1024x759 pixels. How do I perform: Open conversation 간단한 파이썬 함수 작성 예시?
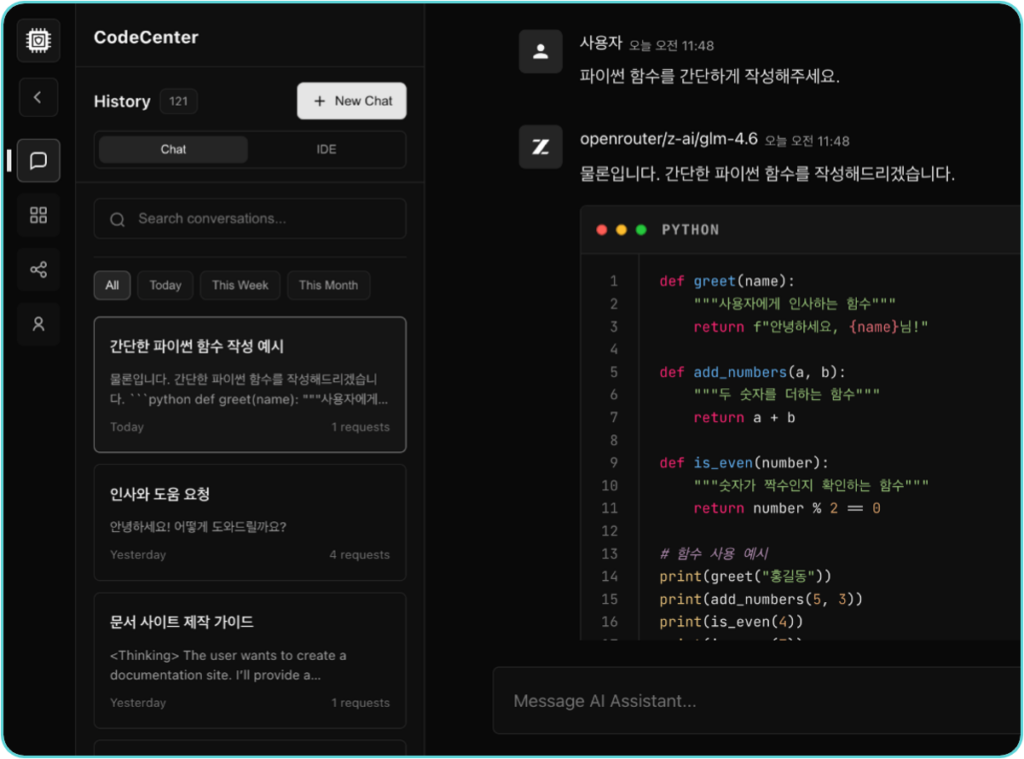click(250, 385)
